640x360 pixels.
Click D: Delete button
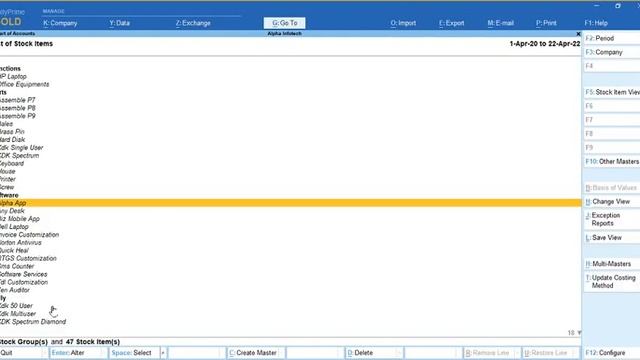tap(373, 353)
